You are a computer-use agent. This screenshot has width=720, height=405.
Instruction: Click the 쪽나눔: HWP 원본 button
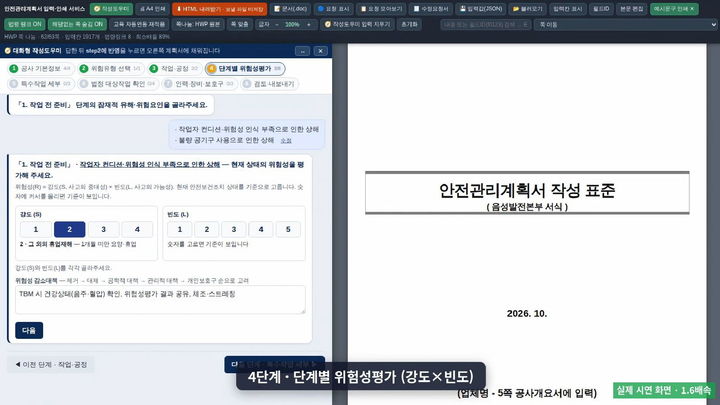pos(198,24)
